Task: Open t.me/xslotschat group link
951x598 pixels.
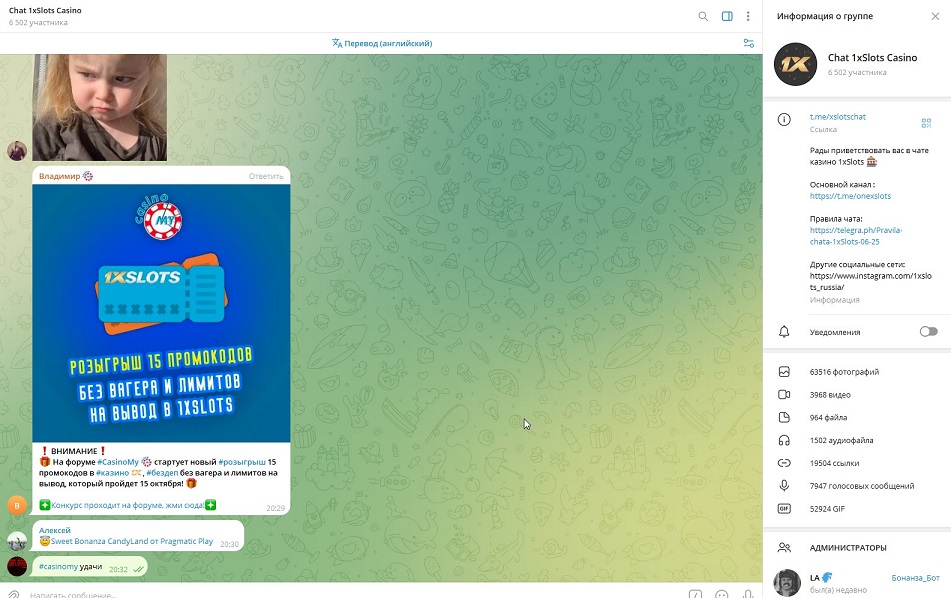Action: [x=838, y=117]
